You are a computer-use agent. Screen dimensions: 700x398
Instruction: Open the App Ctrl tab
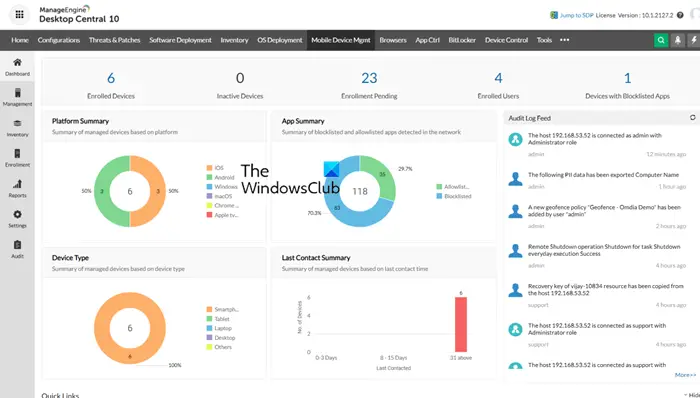tap(427, 40)
